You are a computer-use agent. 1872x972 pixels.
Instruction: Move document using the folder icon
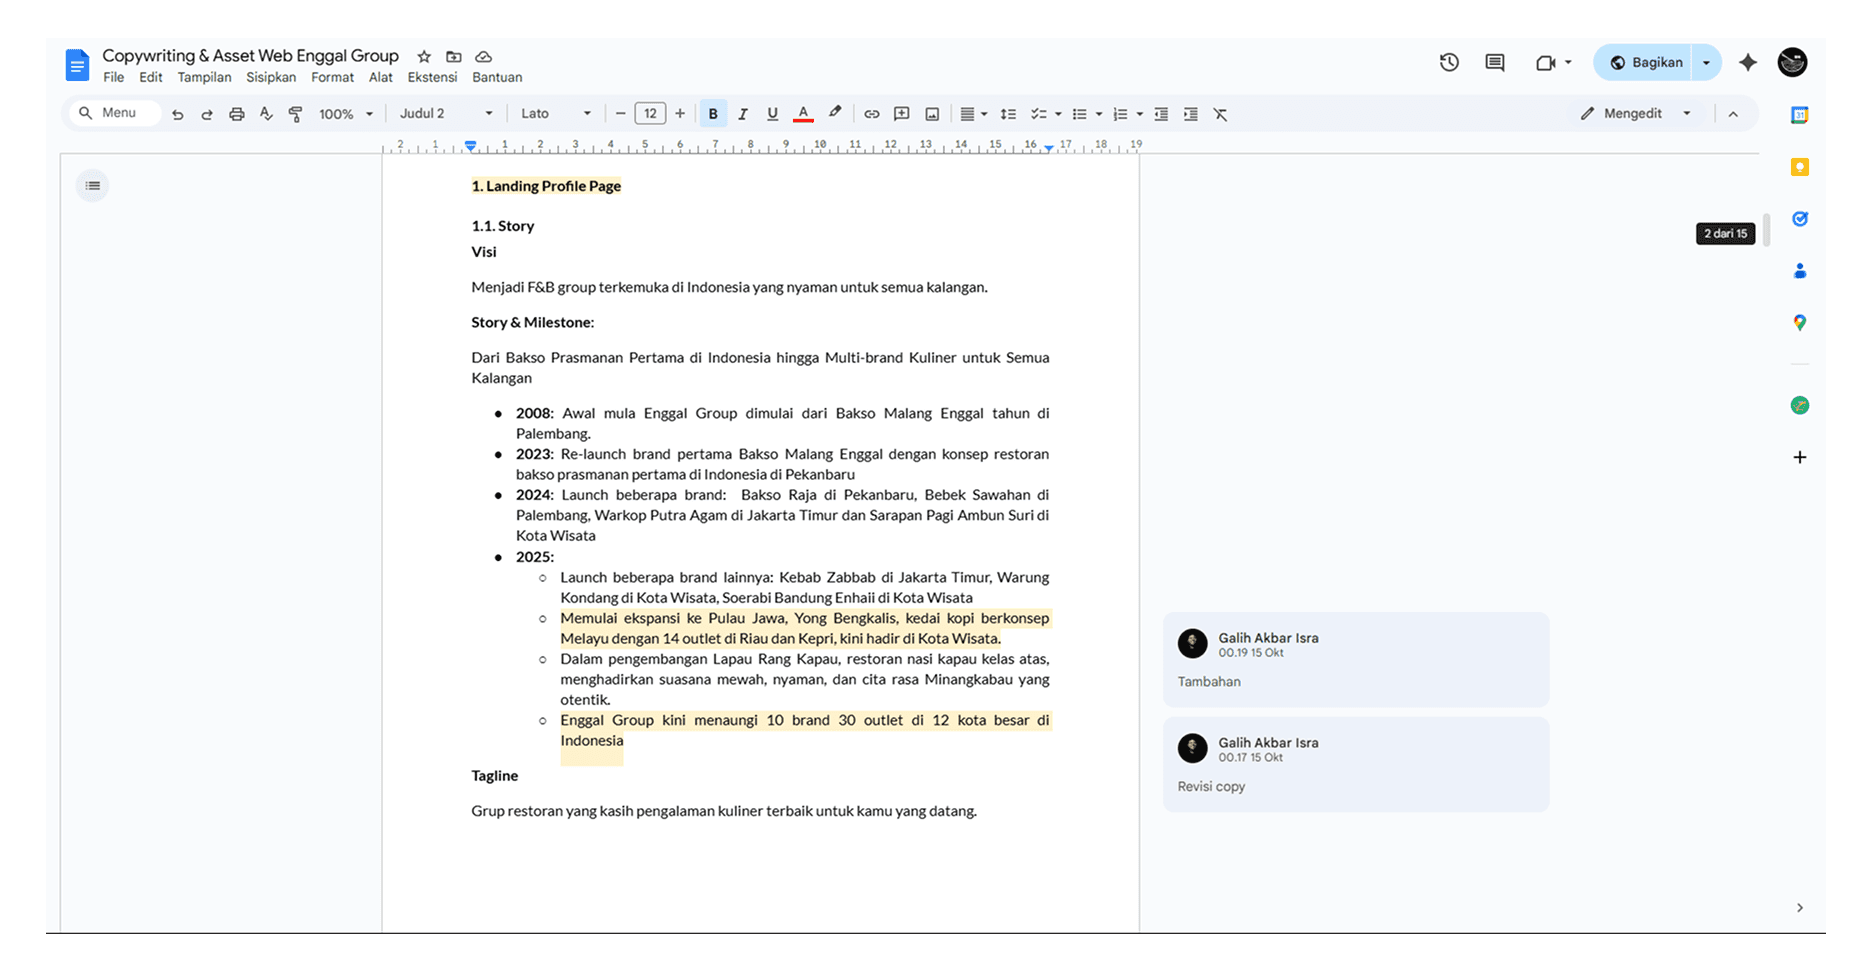click(454, 57)
